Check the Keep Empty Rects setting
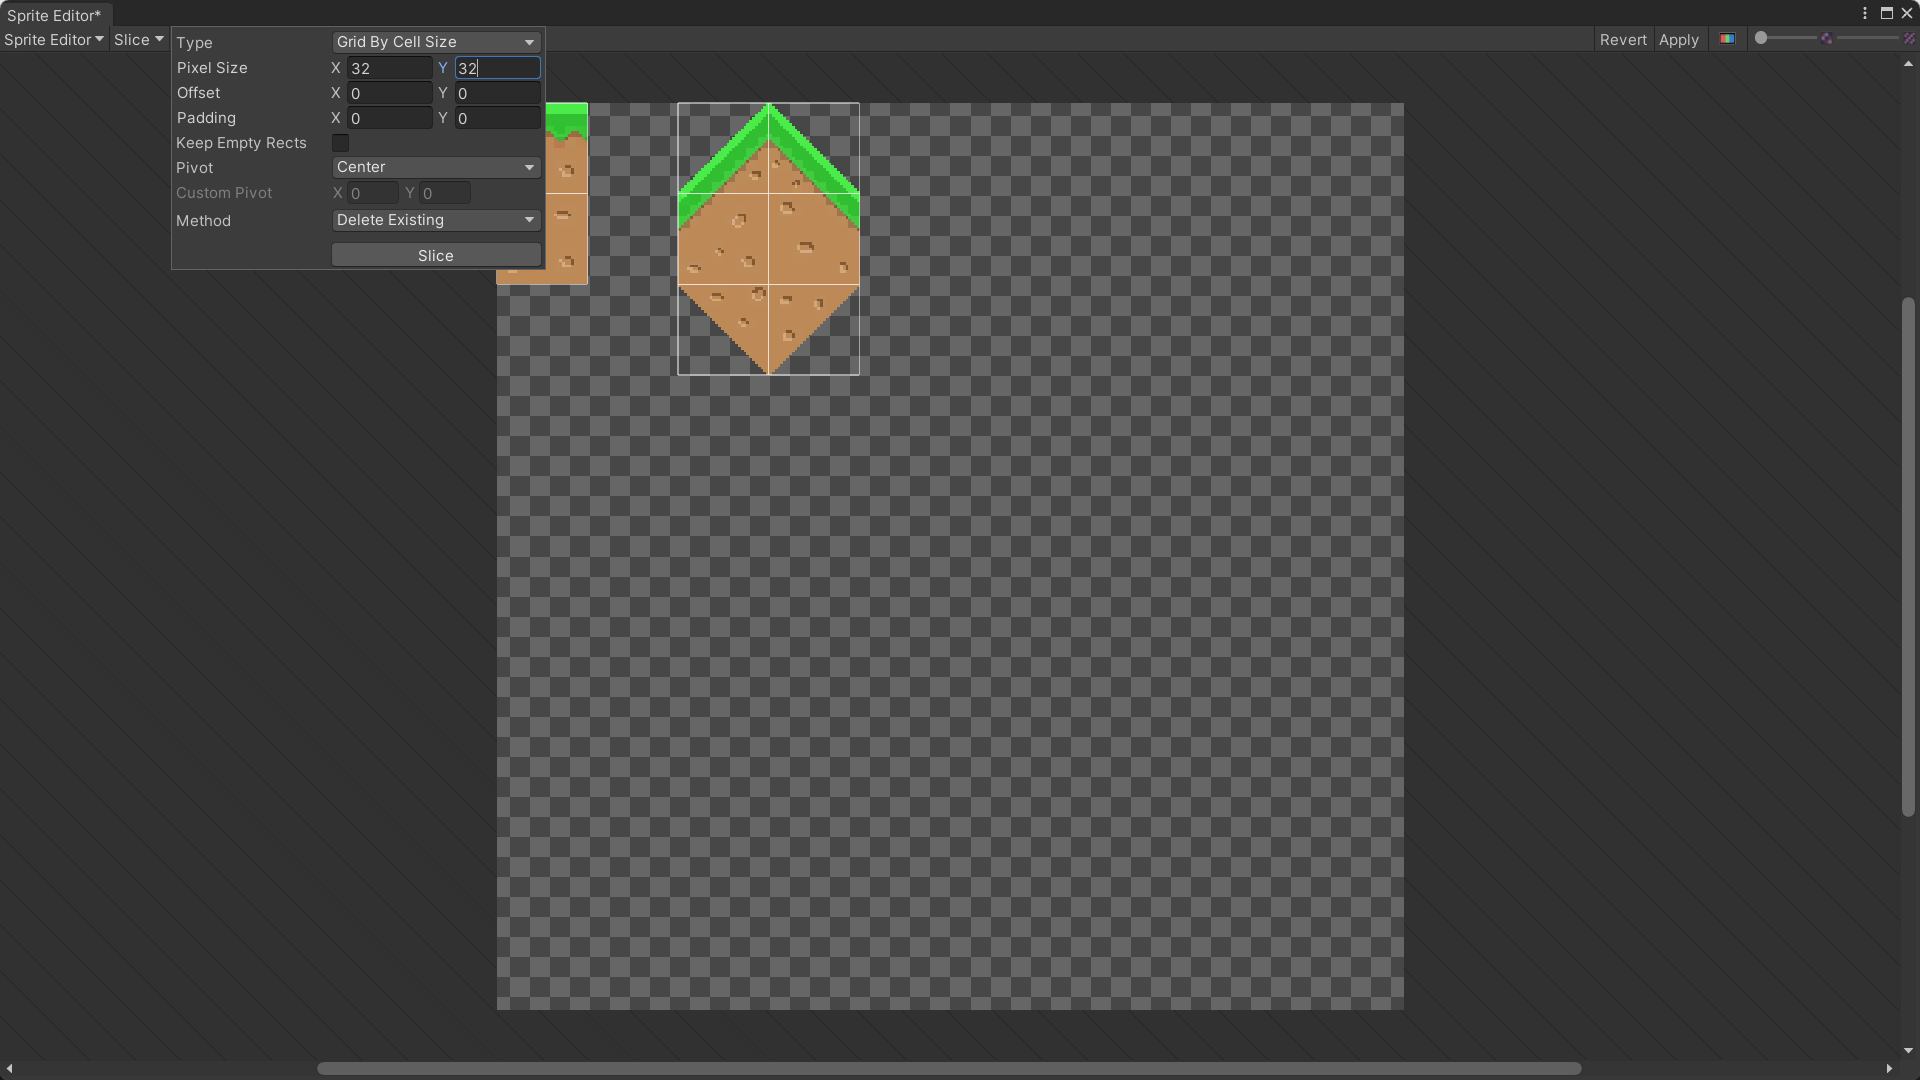 [x=340, y=142]
